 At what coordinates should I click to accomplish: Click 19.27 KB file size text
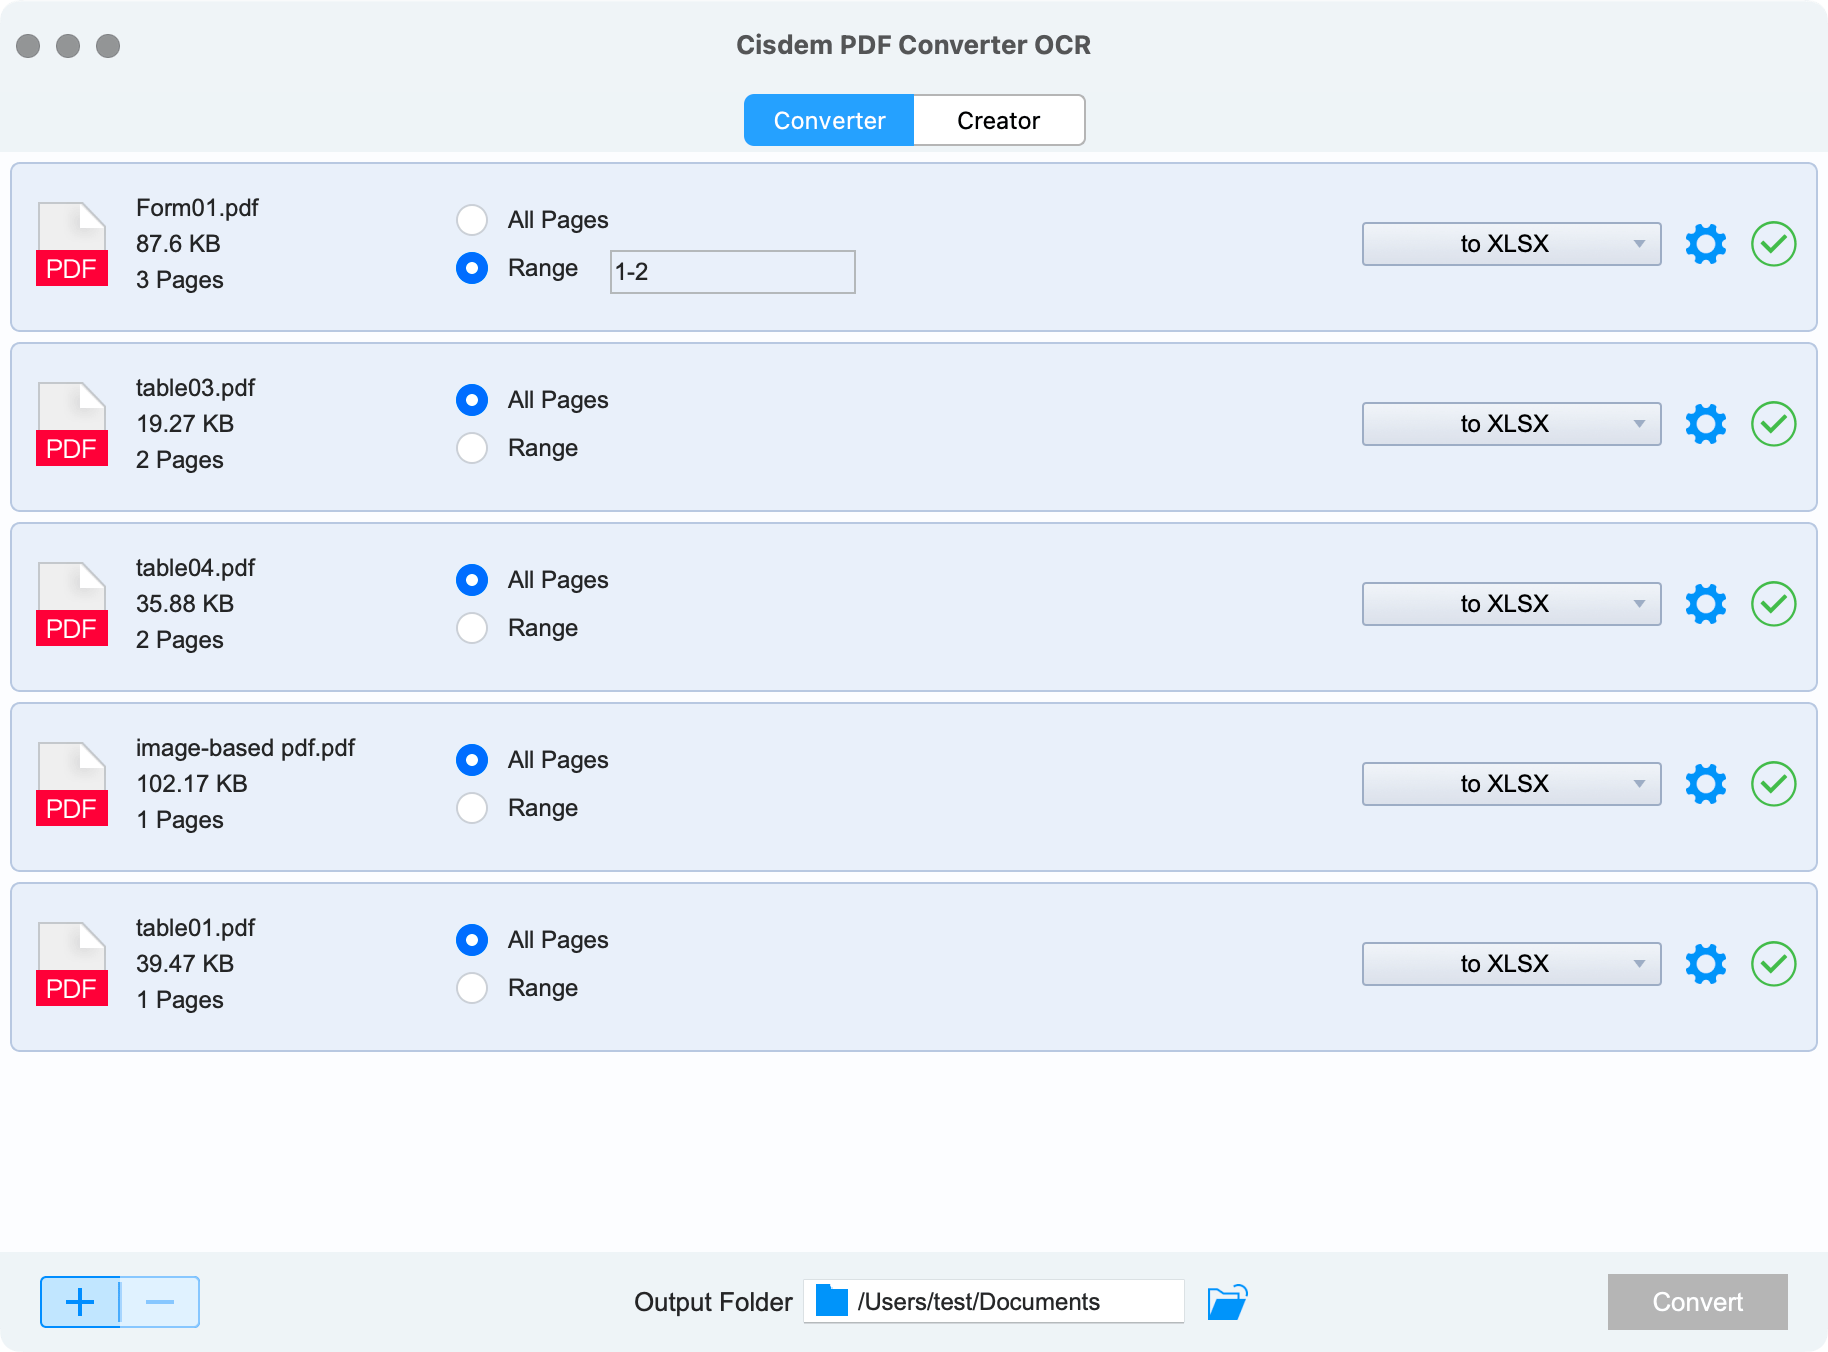185,424
